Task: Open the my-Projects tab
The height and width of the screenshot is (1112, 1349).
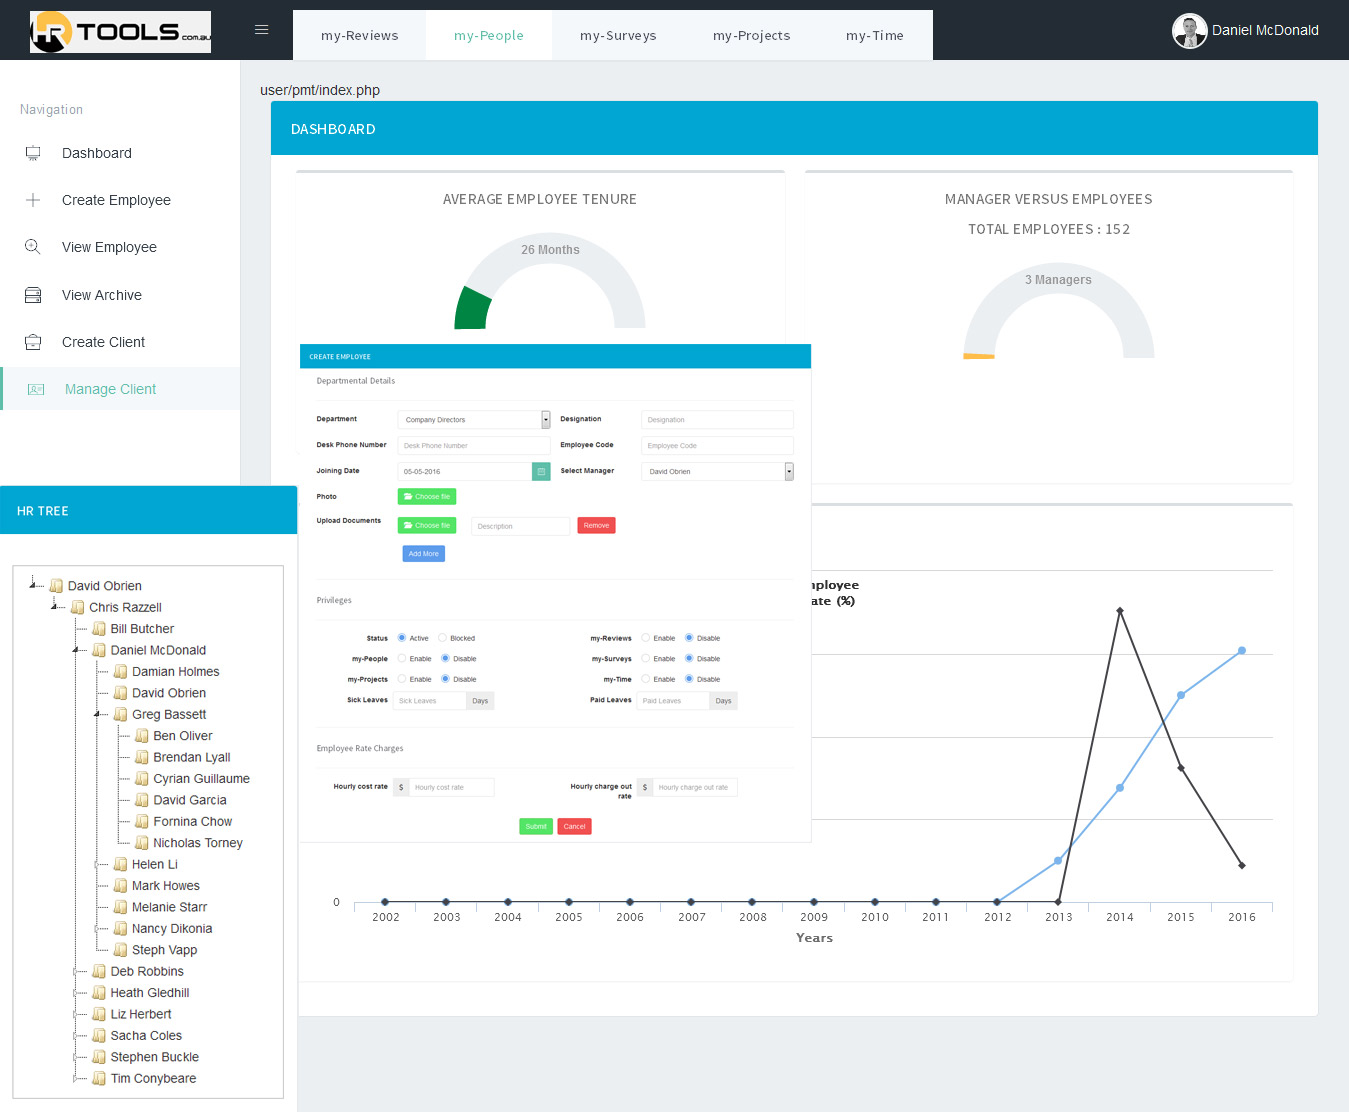Action: click(x=751, y=36)
